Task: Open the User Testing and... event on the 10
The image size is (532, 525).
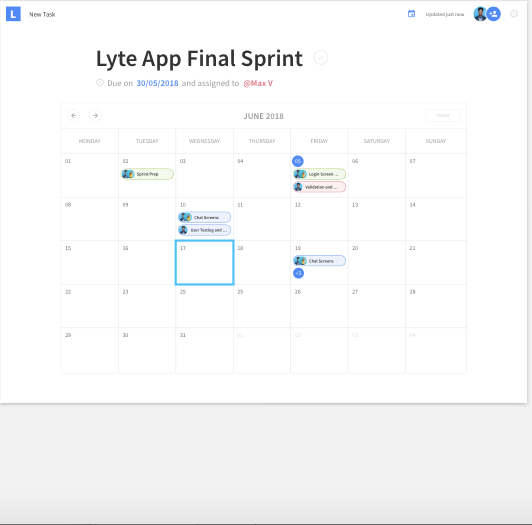Action: pos(205,230)
